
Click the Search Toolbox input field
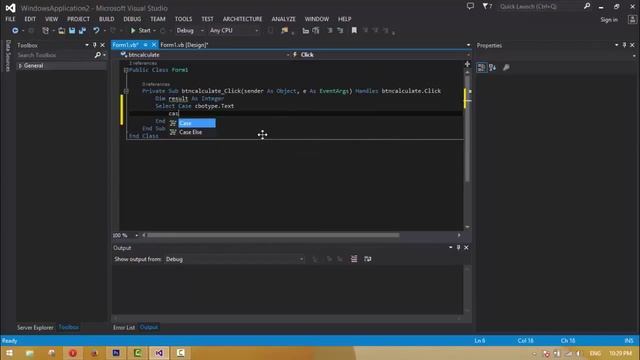55,55
